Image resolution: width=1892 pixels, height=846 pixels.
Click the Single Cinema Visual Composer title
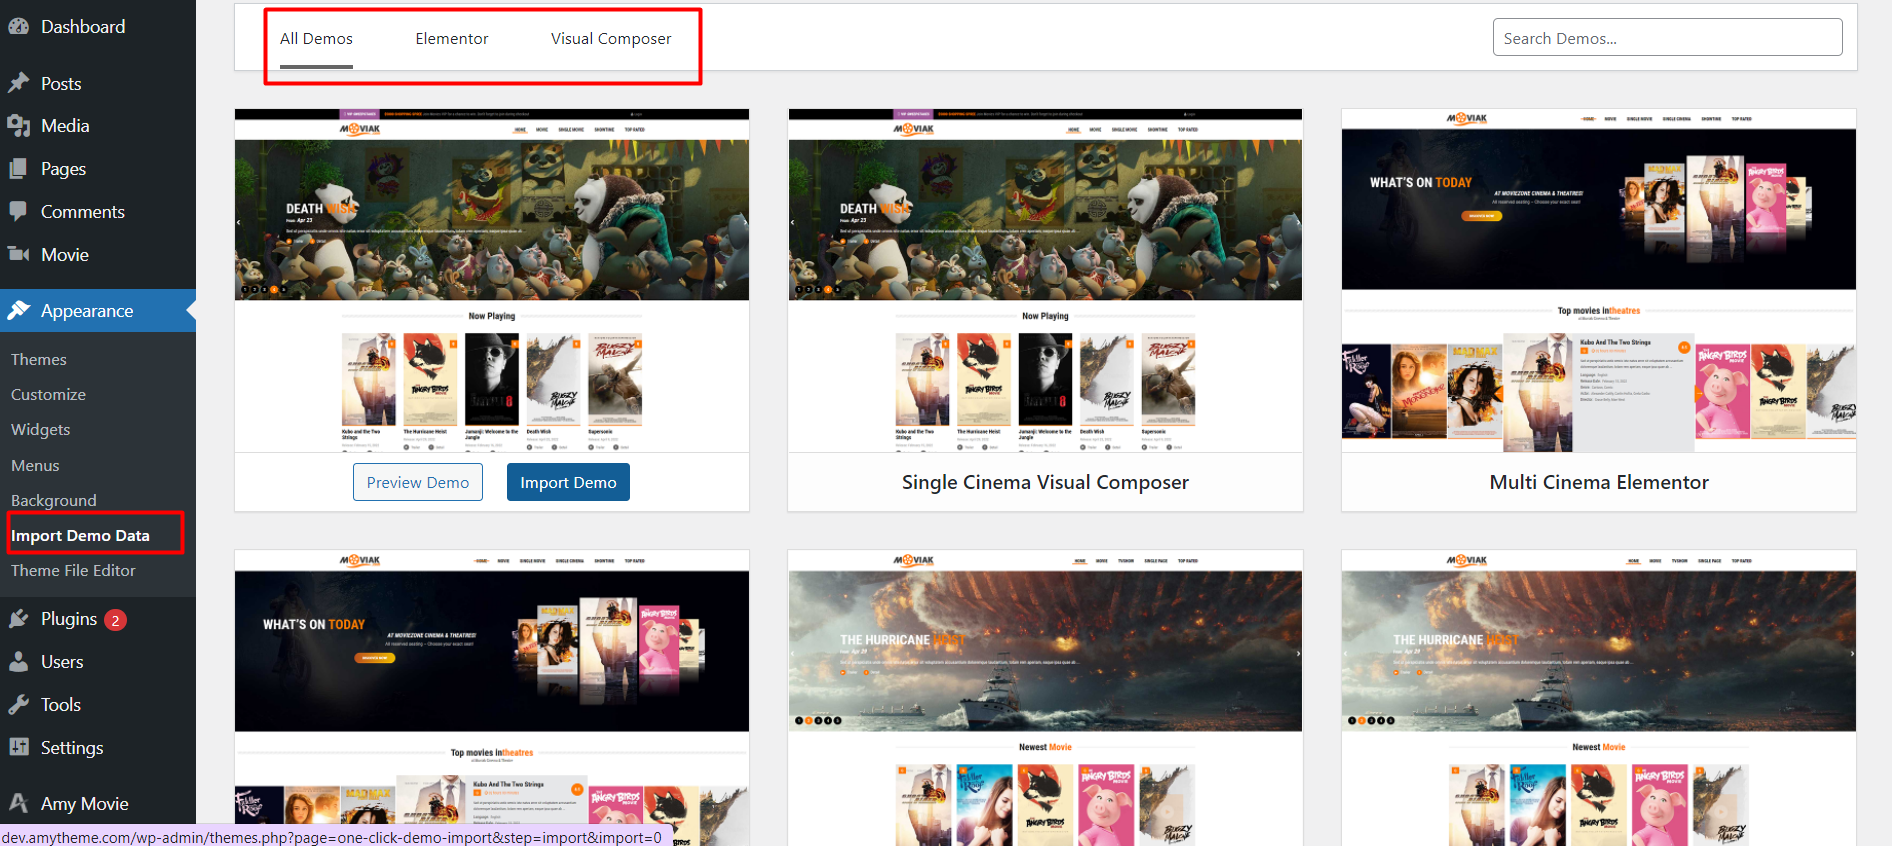coord(1045,482)
